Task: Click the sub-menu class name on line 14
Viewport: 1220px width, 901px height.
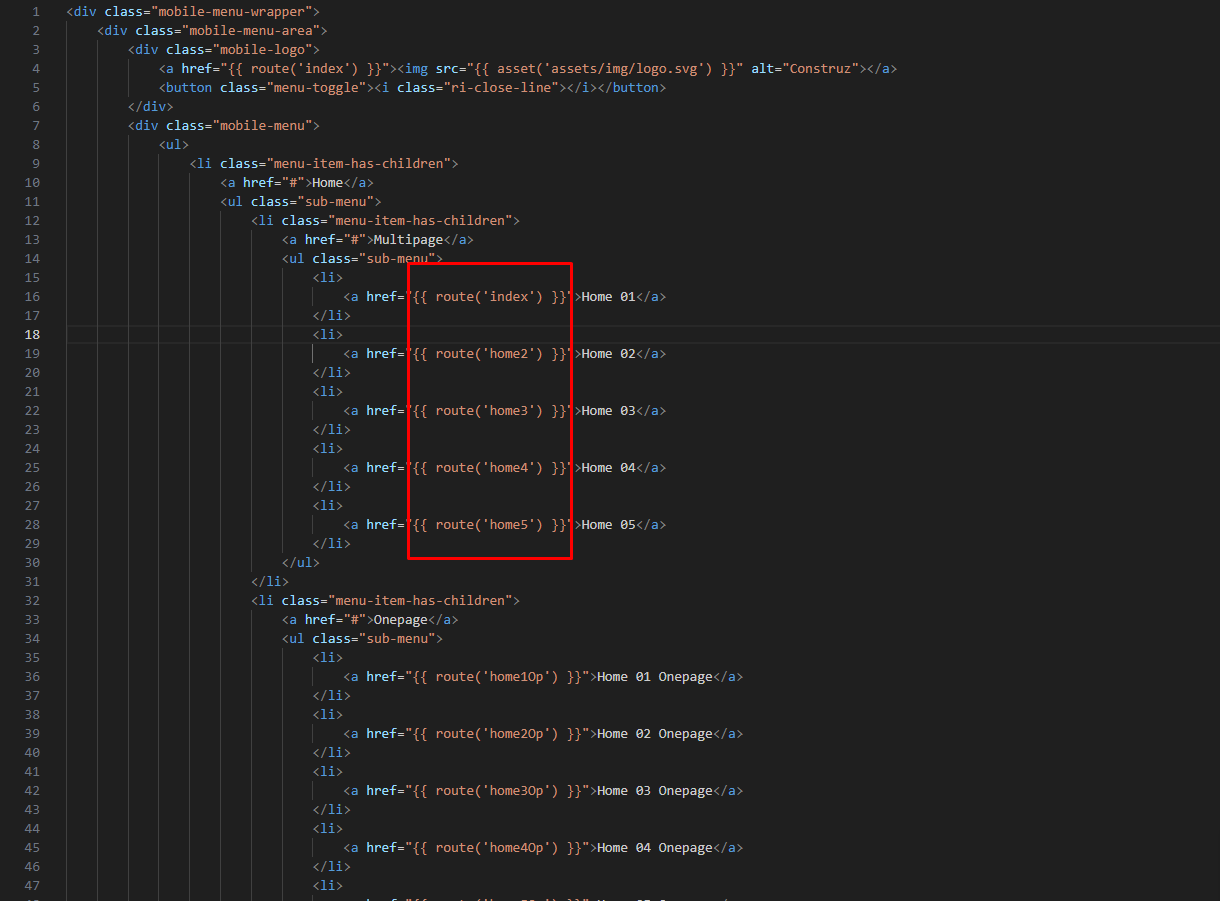Action: coord(397,258)
